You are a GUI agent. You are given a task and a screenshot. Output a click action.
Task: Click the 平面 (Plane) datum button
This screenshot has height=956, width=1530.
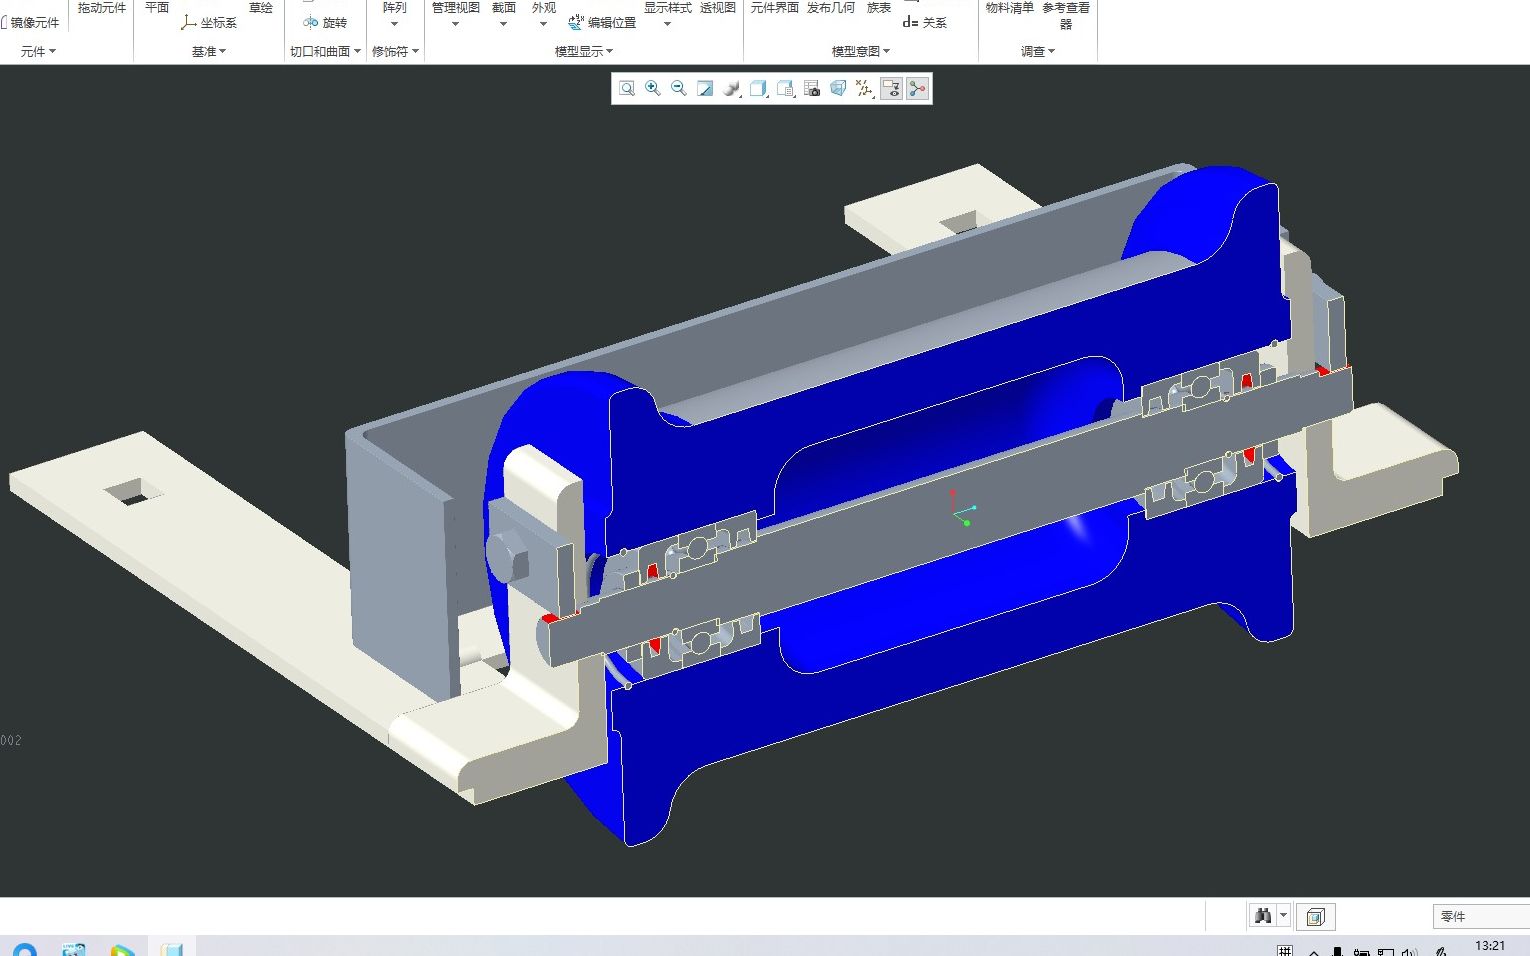click(157, 8)
